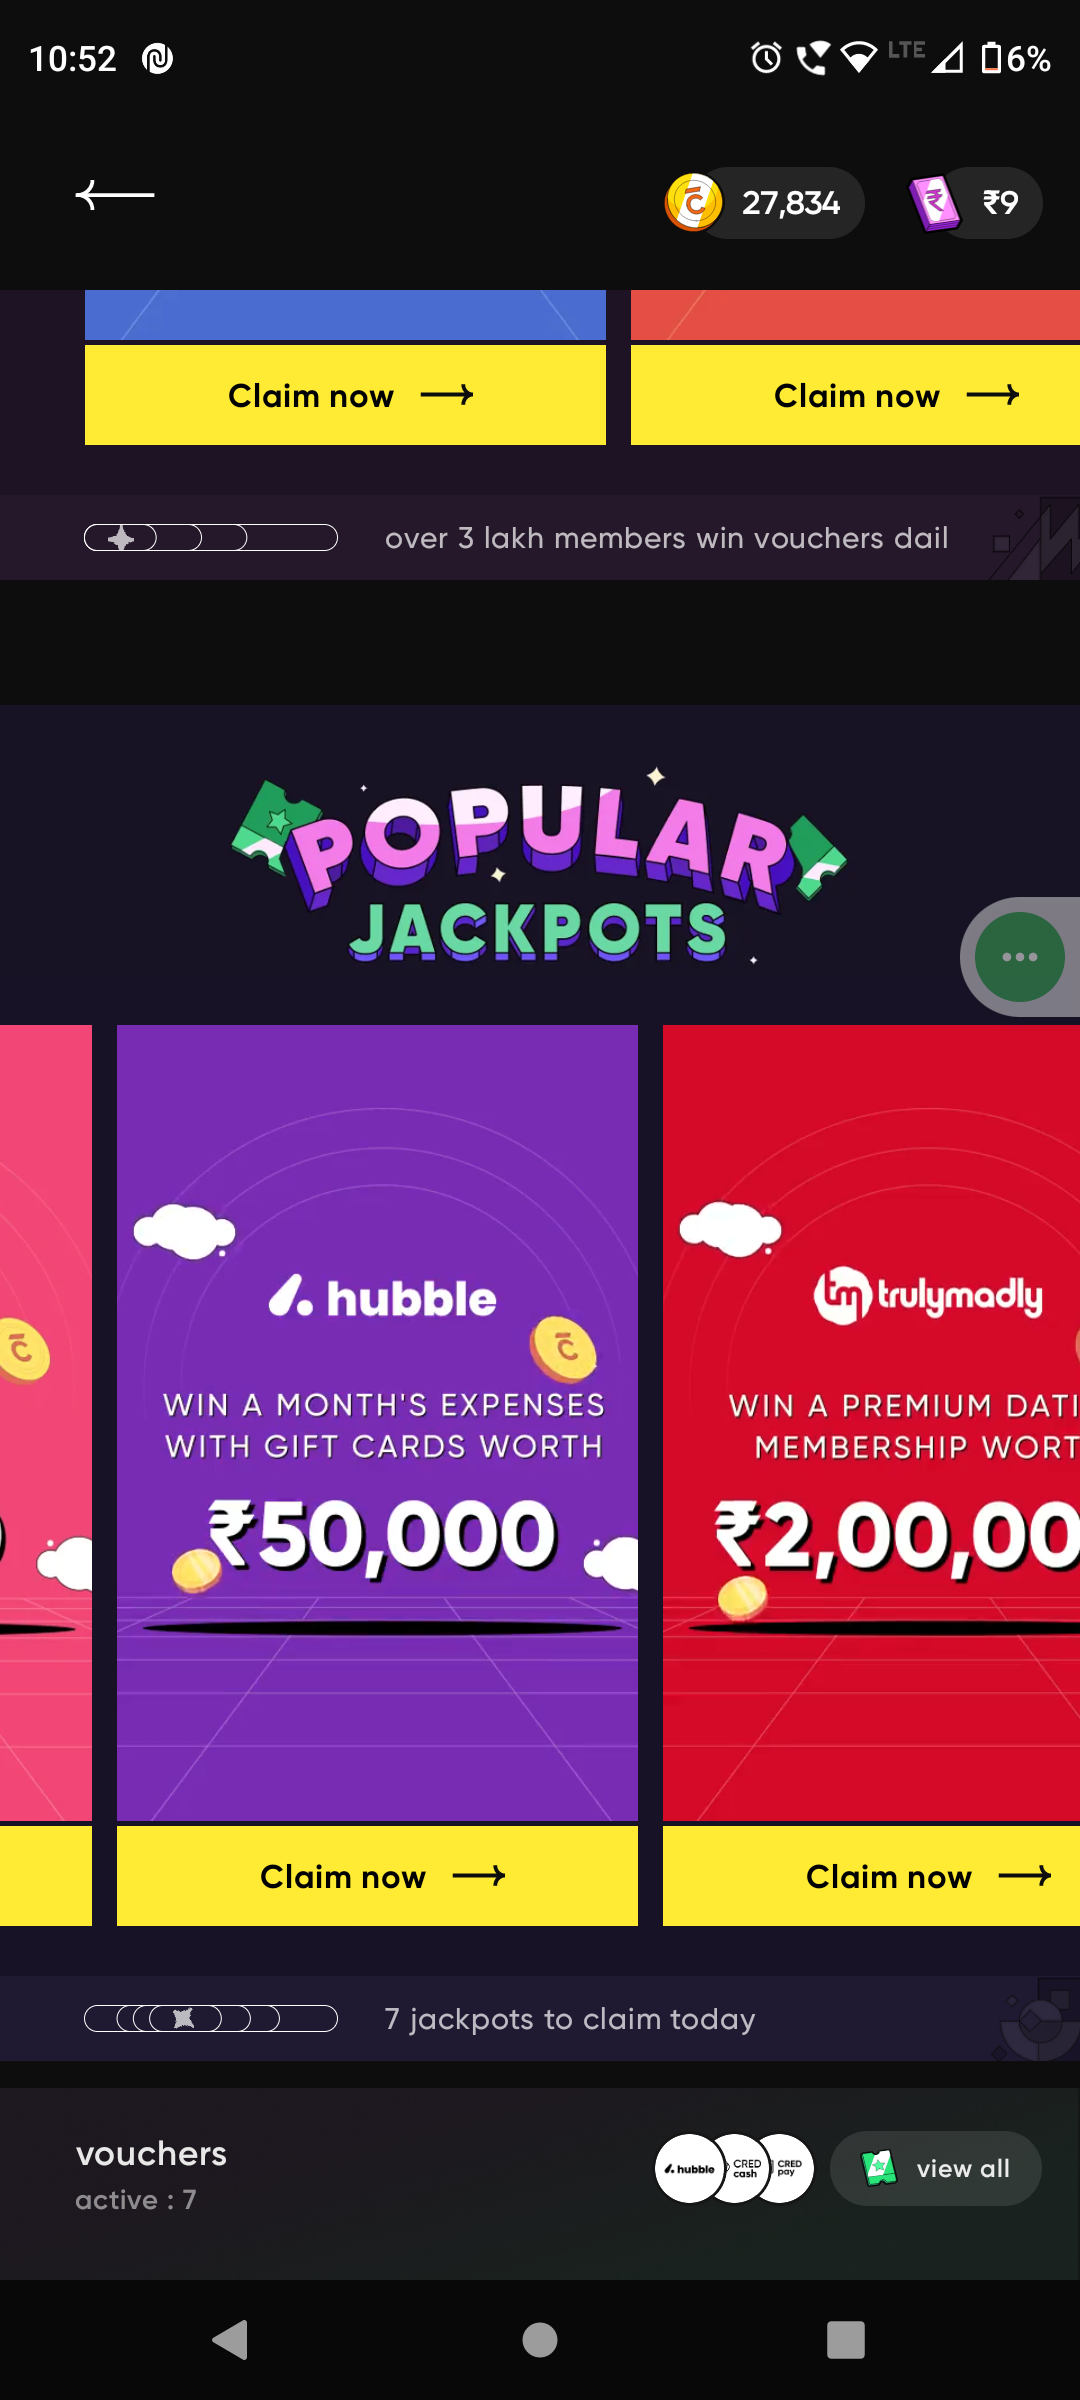The image size is (1080, 2400).
Task: Open alarm icon in status bar
Action: click(766, 58)
